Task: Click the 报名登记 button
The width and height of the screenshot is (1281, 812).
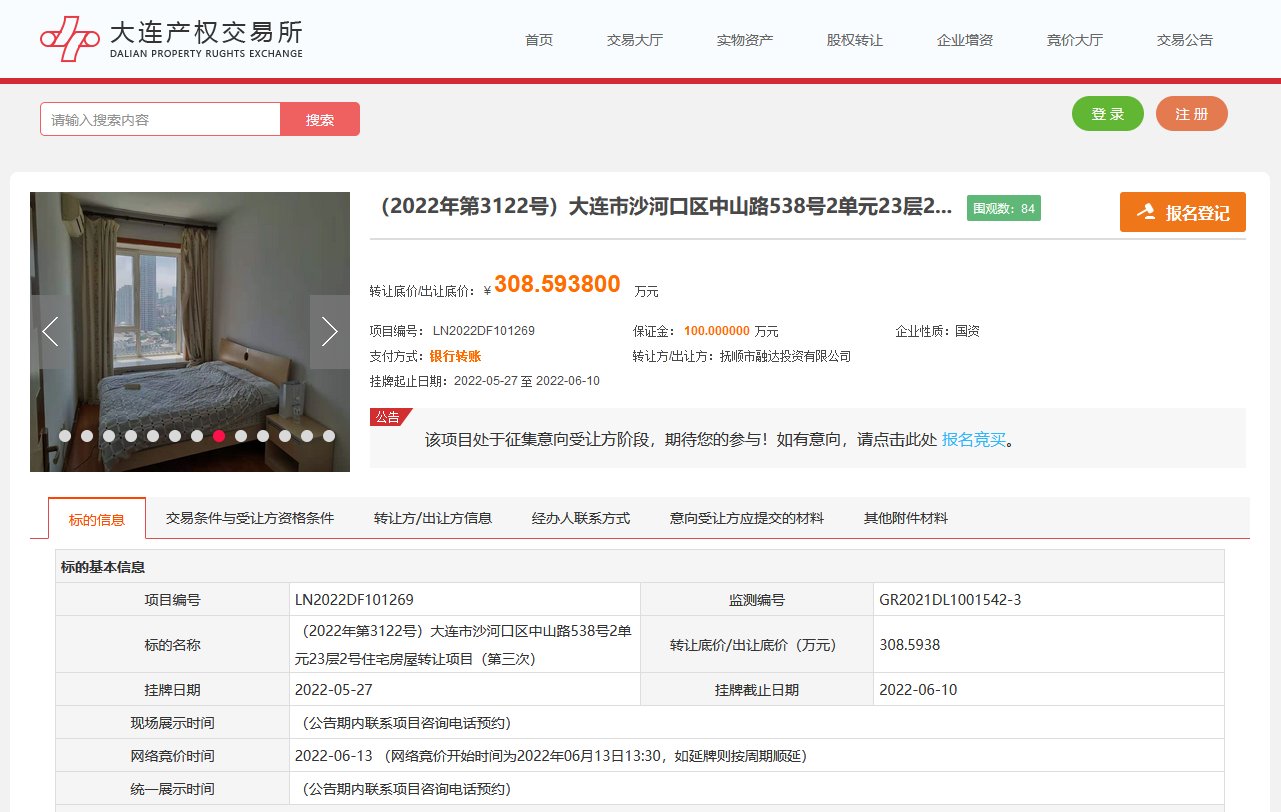Action: [x=1183, y=212]
